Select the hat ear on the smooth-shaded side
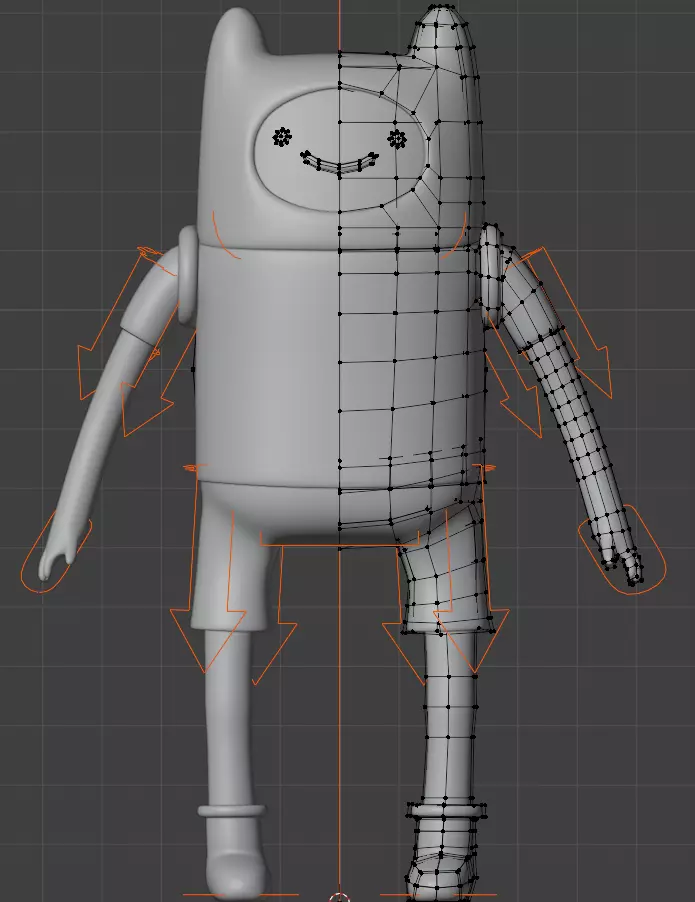Screen dimensions: 695x902 pos(237,32)
